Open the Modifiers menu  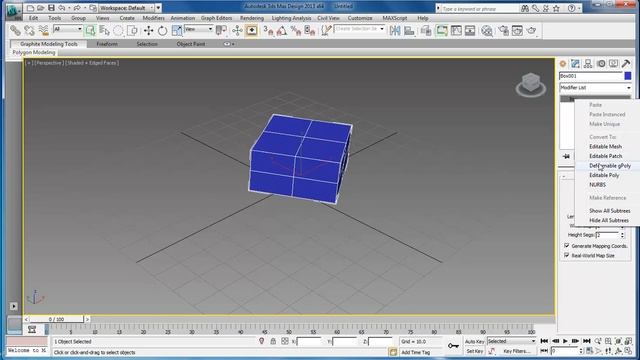point(153,18)
